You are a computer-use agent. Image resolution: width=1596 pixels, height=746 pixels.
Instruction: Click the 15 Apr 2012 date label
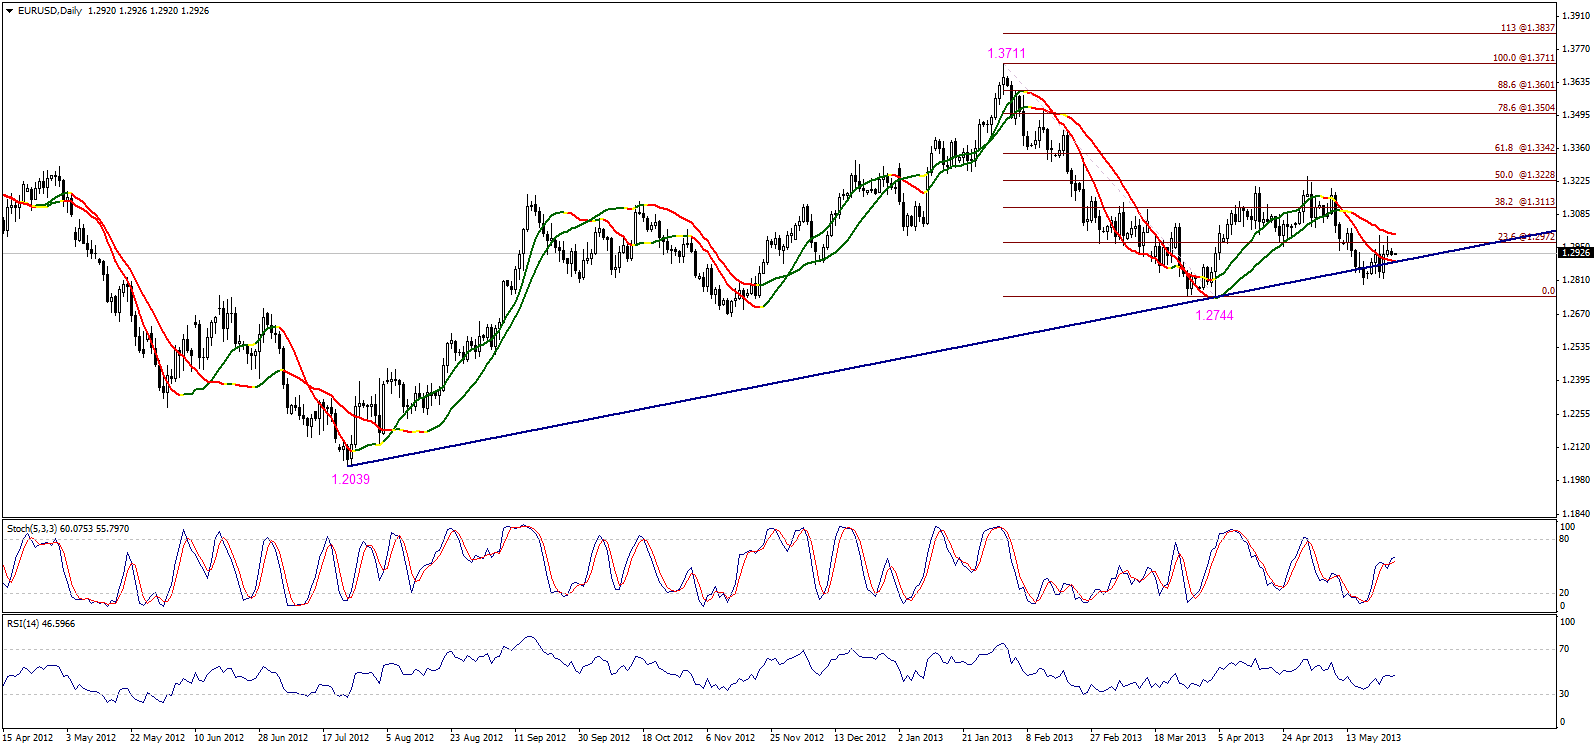[28, 738]
